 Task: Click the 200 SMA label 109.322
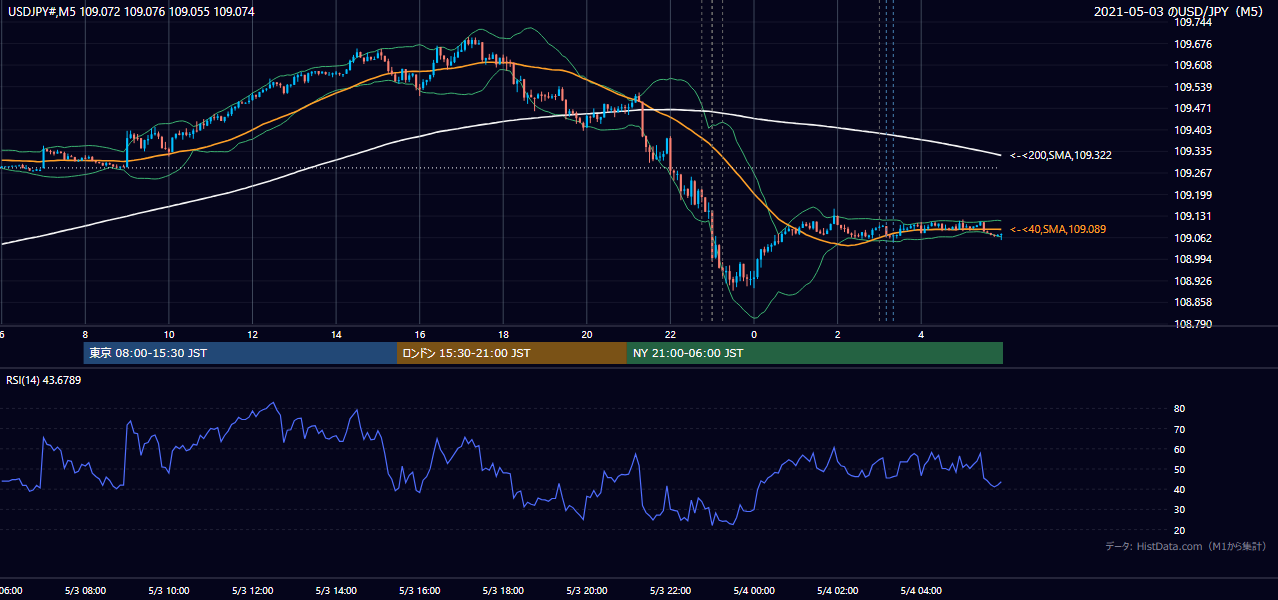(1061, 156)
